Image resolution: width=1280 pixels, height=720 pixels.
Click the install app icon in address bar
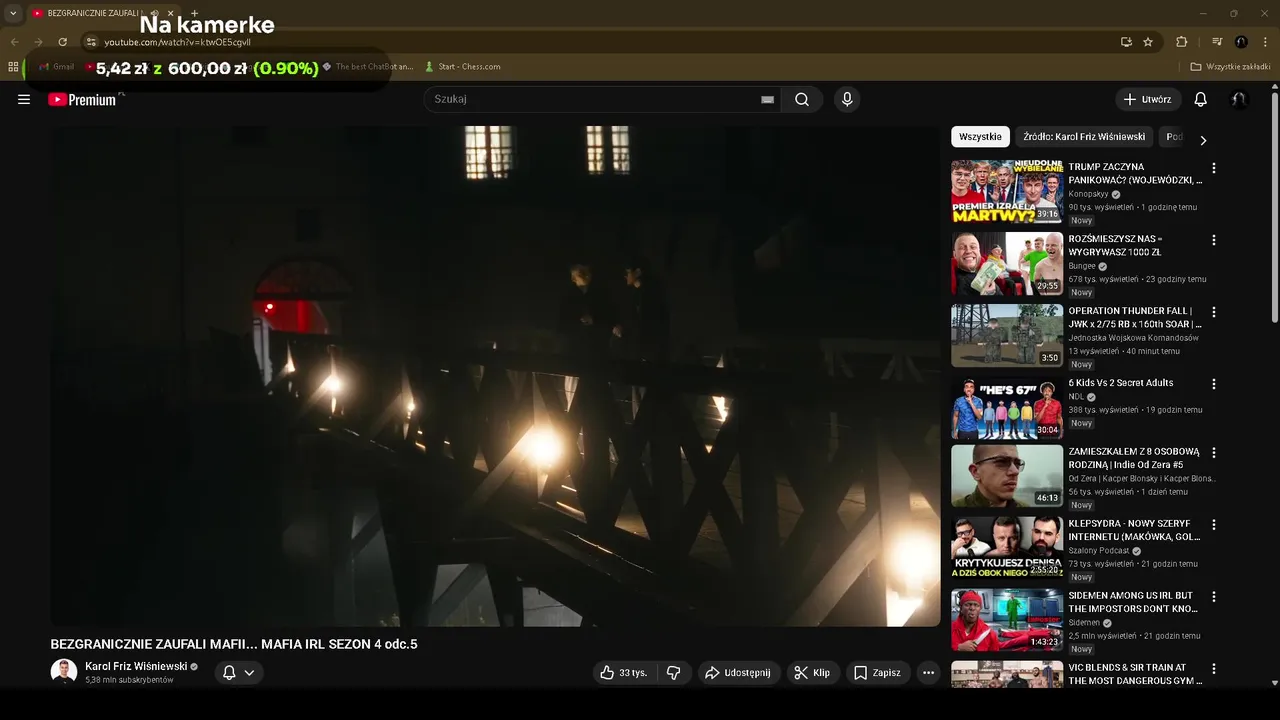click(x=1126, y=42)
